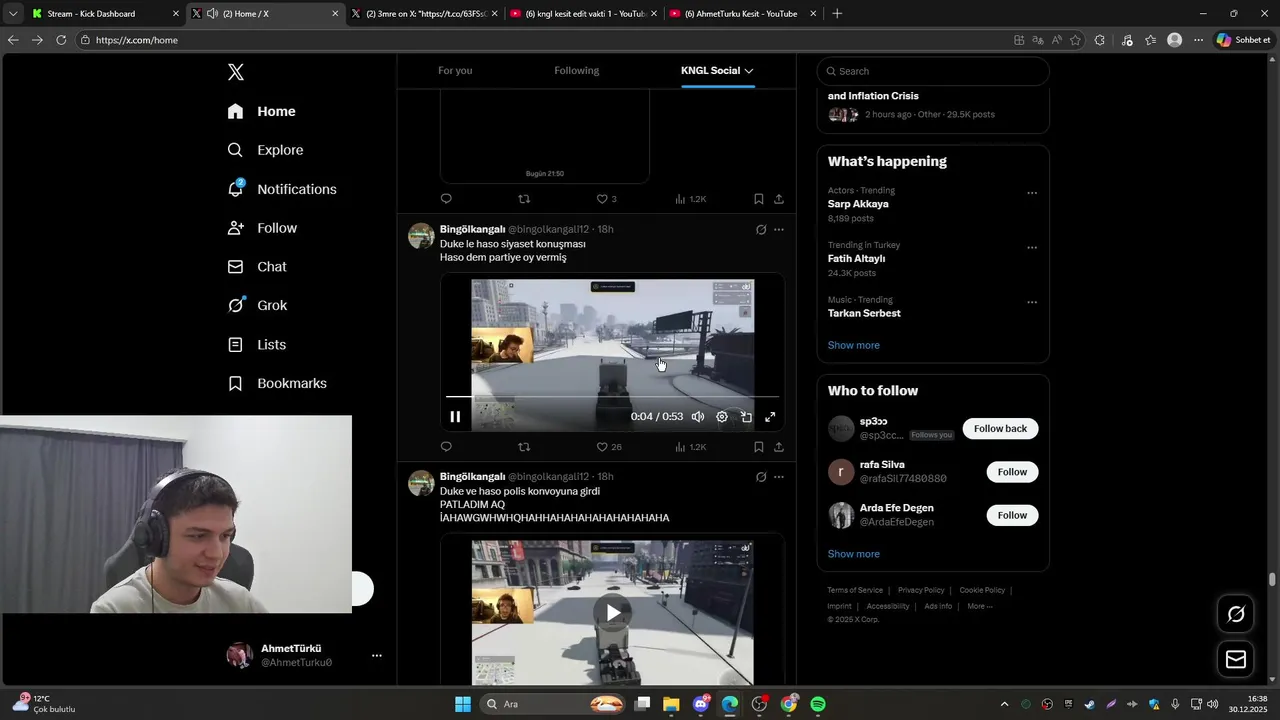
Task: Switch to the Following tab
Action: (577, 71)
